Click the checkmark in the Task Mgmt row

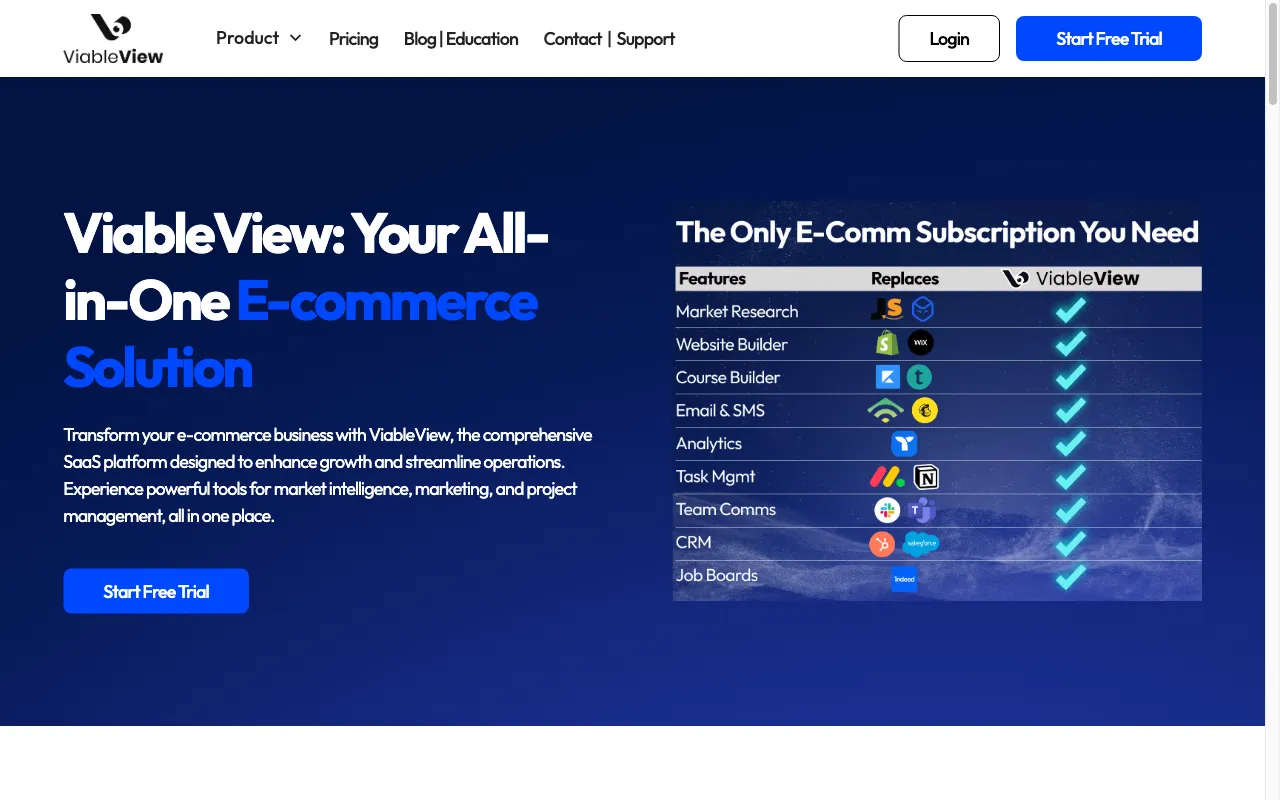click(1070, 477)
